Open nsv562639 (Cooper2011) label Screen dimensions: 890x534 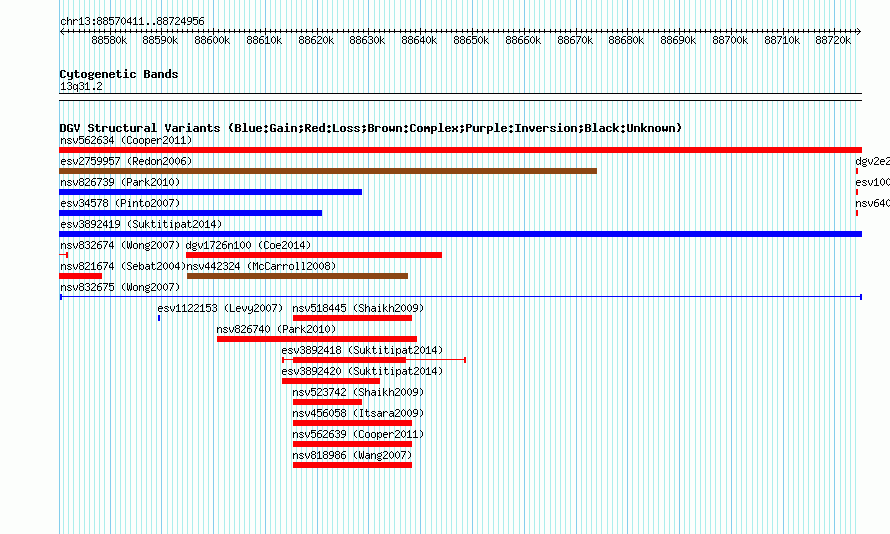pyautogui.click(x=358, y=434)
